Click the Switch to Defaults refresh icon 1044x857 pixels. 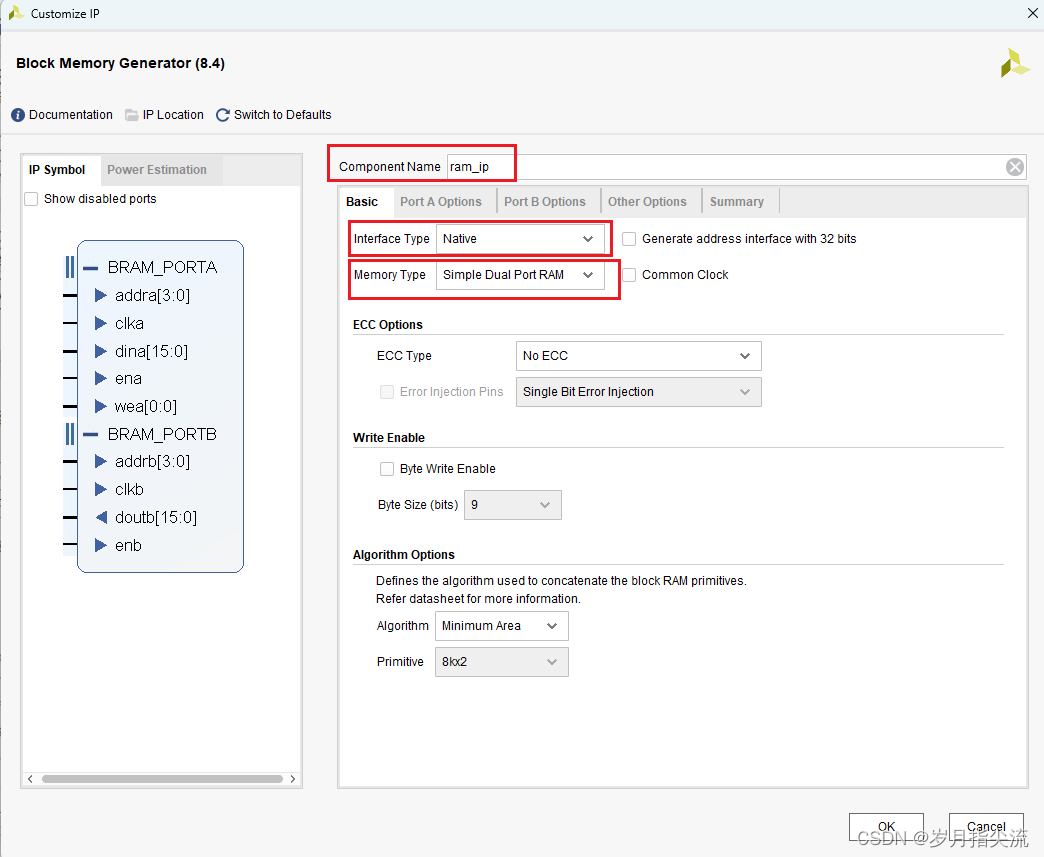point(223,115)
